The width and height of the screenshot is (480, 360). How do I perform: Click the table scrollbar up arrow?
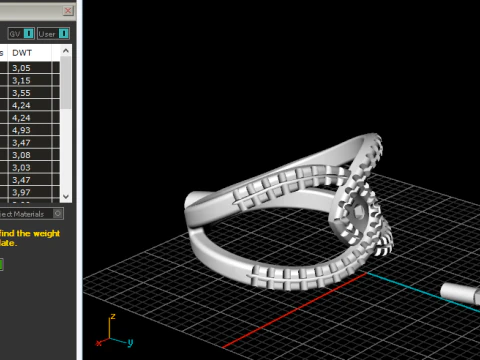tap(66, 51)
